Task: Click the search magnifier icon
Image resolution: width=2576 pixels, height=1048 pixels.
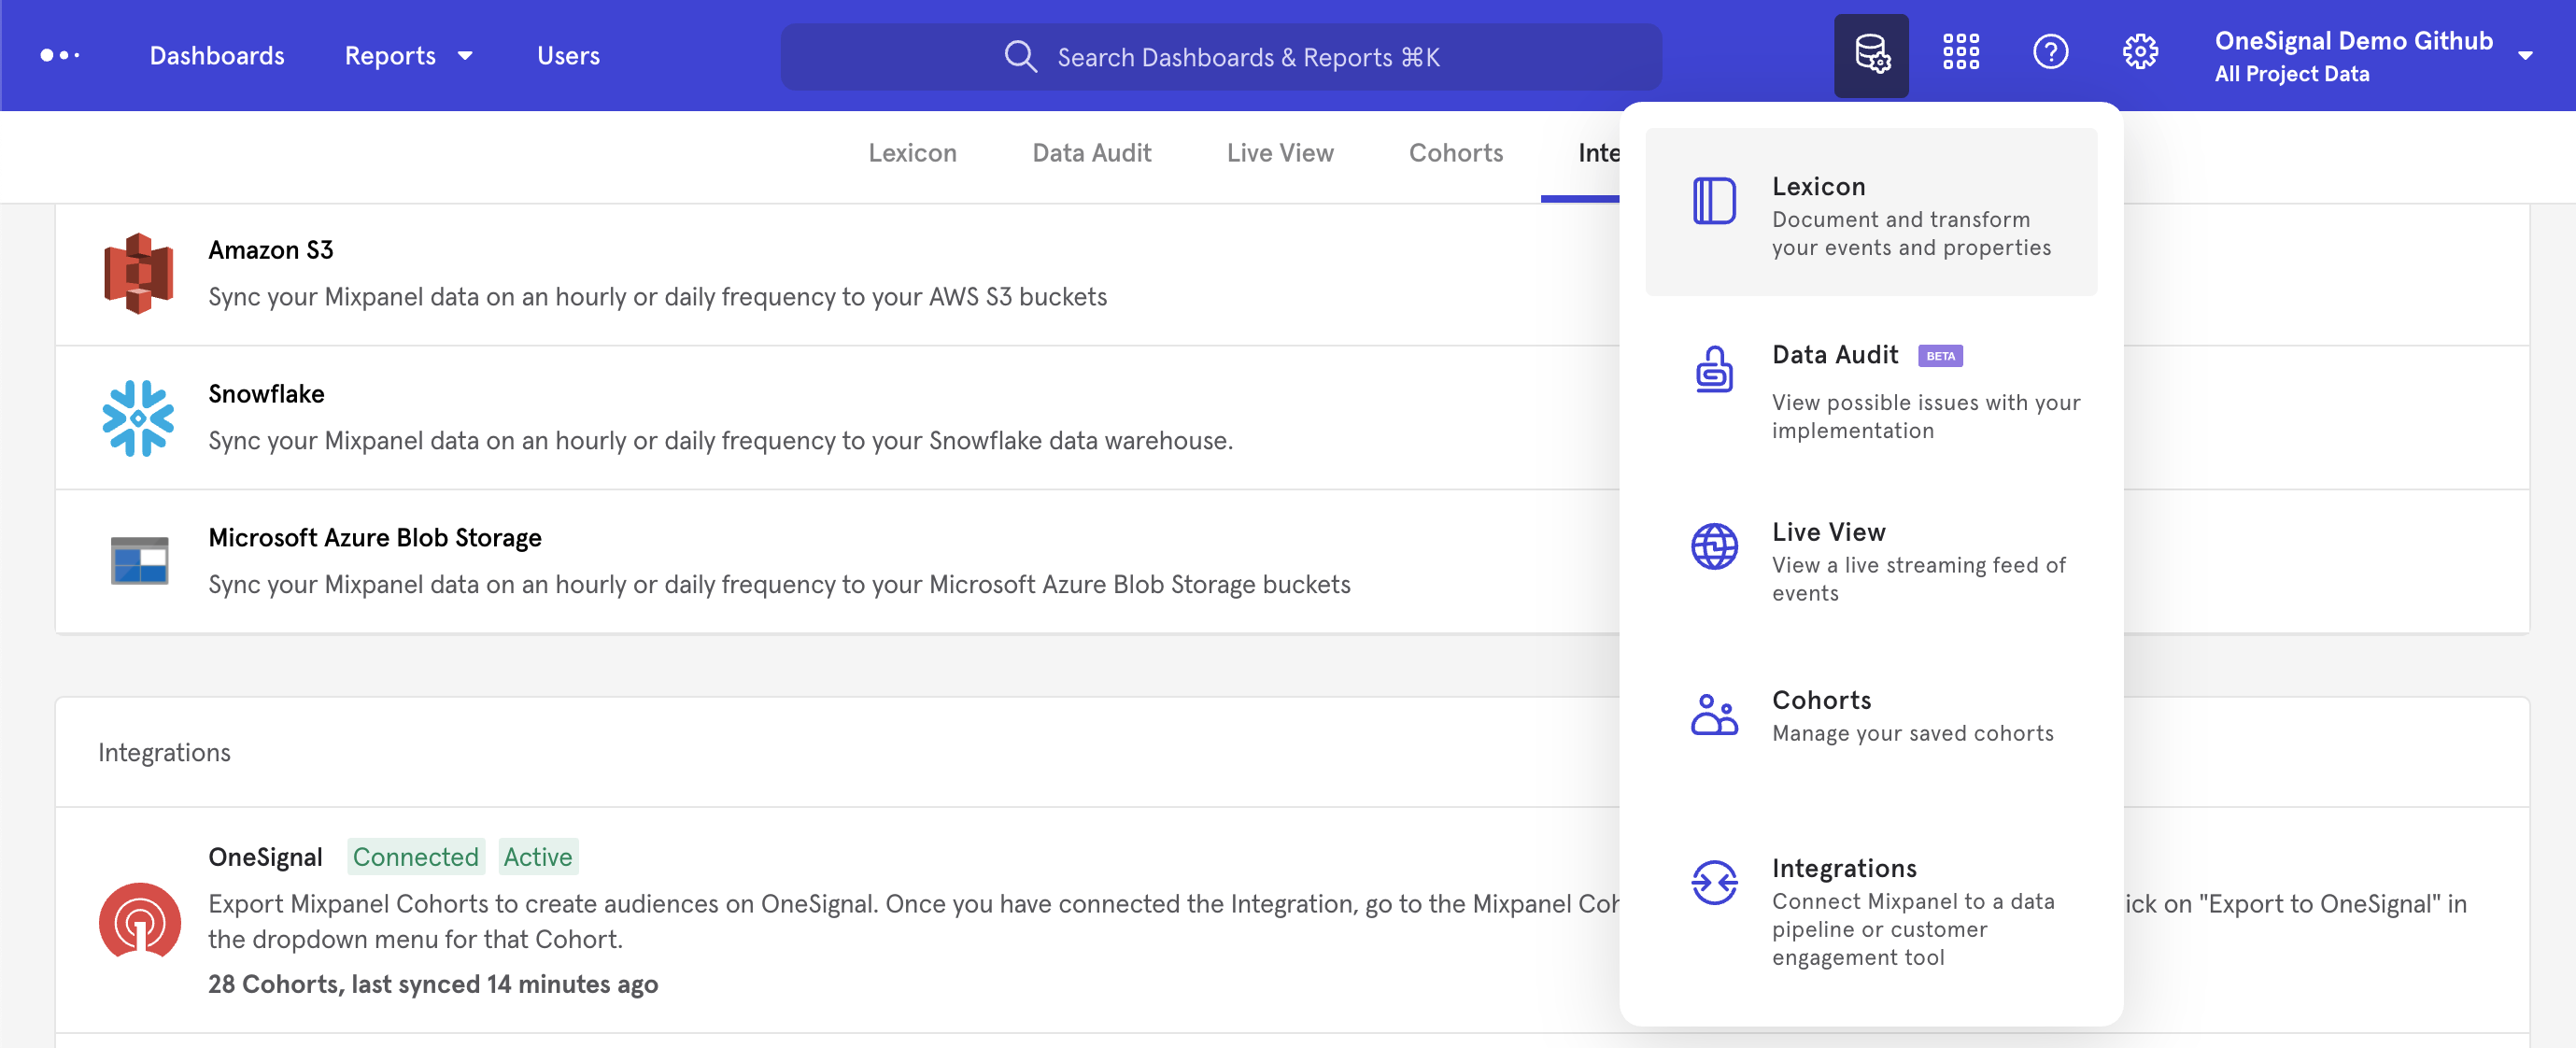Action: click(x=1020, y=56)
